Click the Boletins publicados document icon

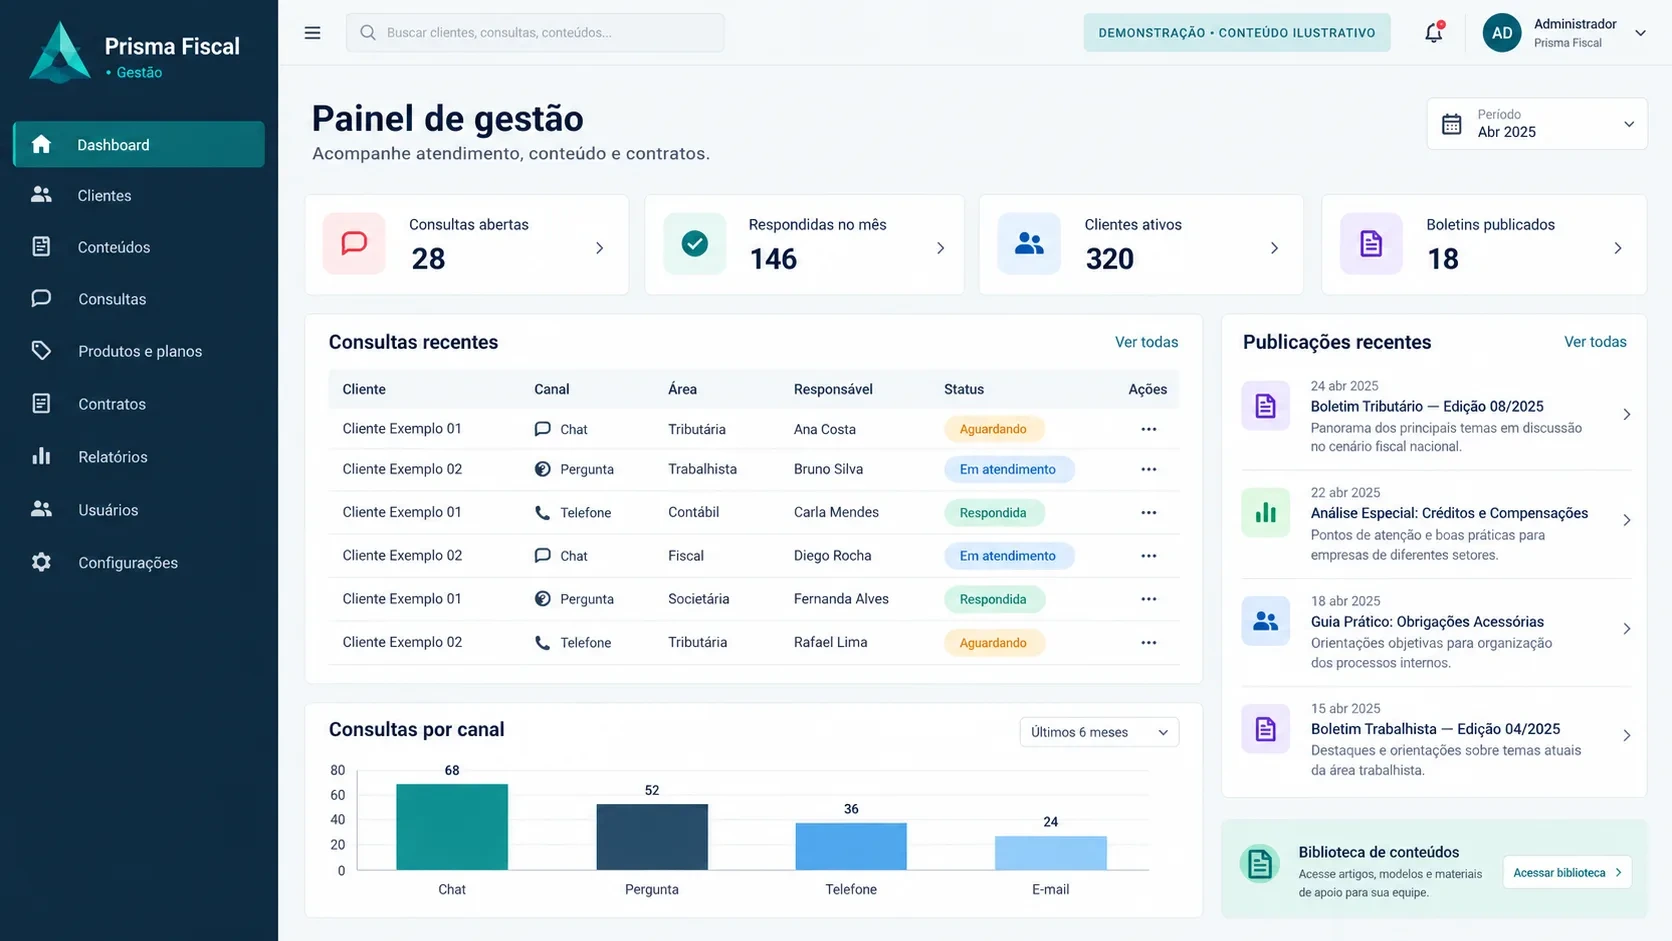1371,244
